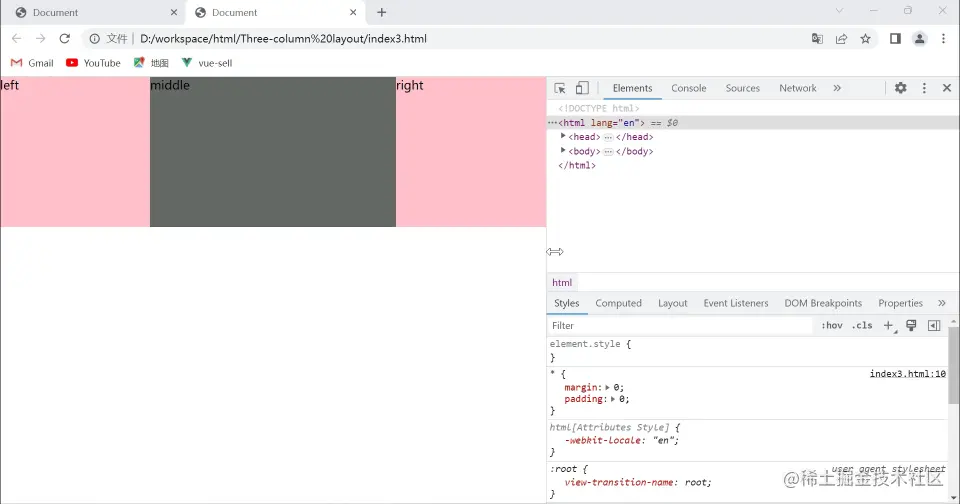The width and height of the screenshot is (960, 504).
Task: Add a new style rule plus icon
Action: (x=888, y=326)
